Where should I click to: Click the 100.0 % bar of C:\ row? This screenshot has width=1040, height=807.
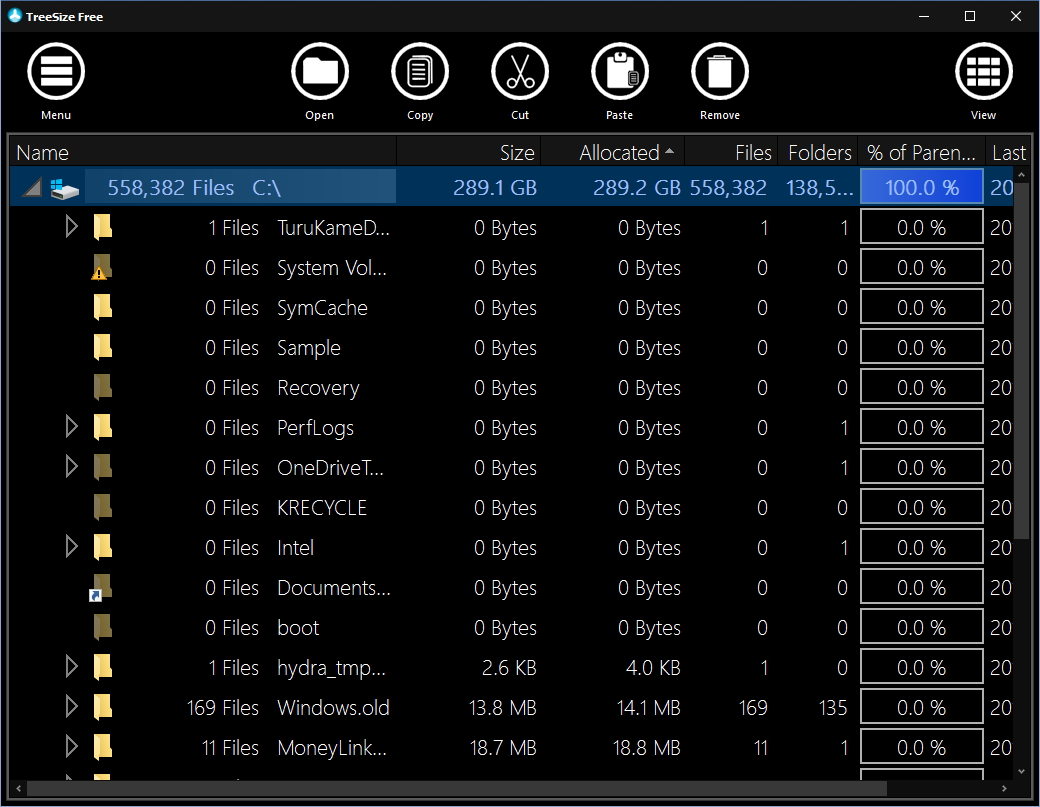click(x=921, y=187)
